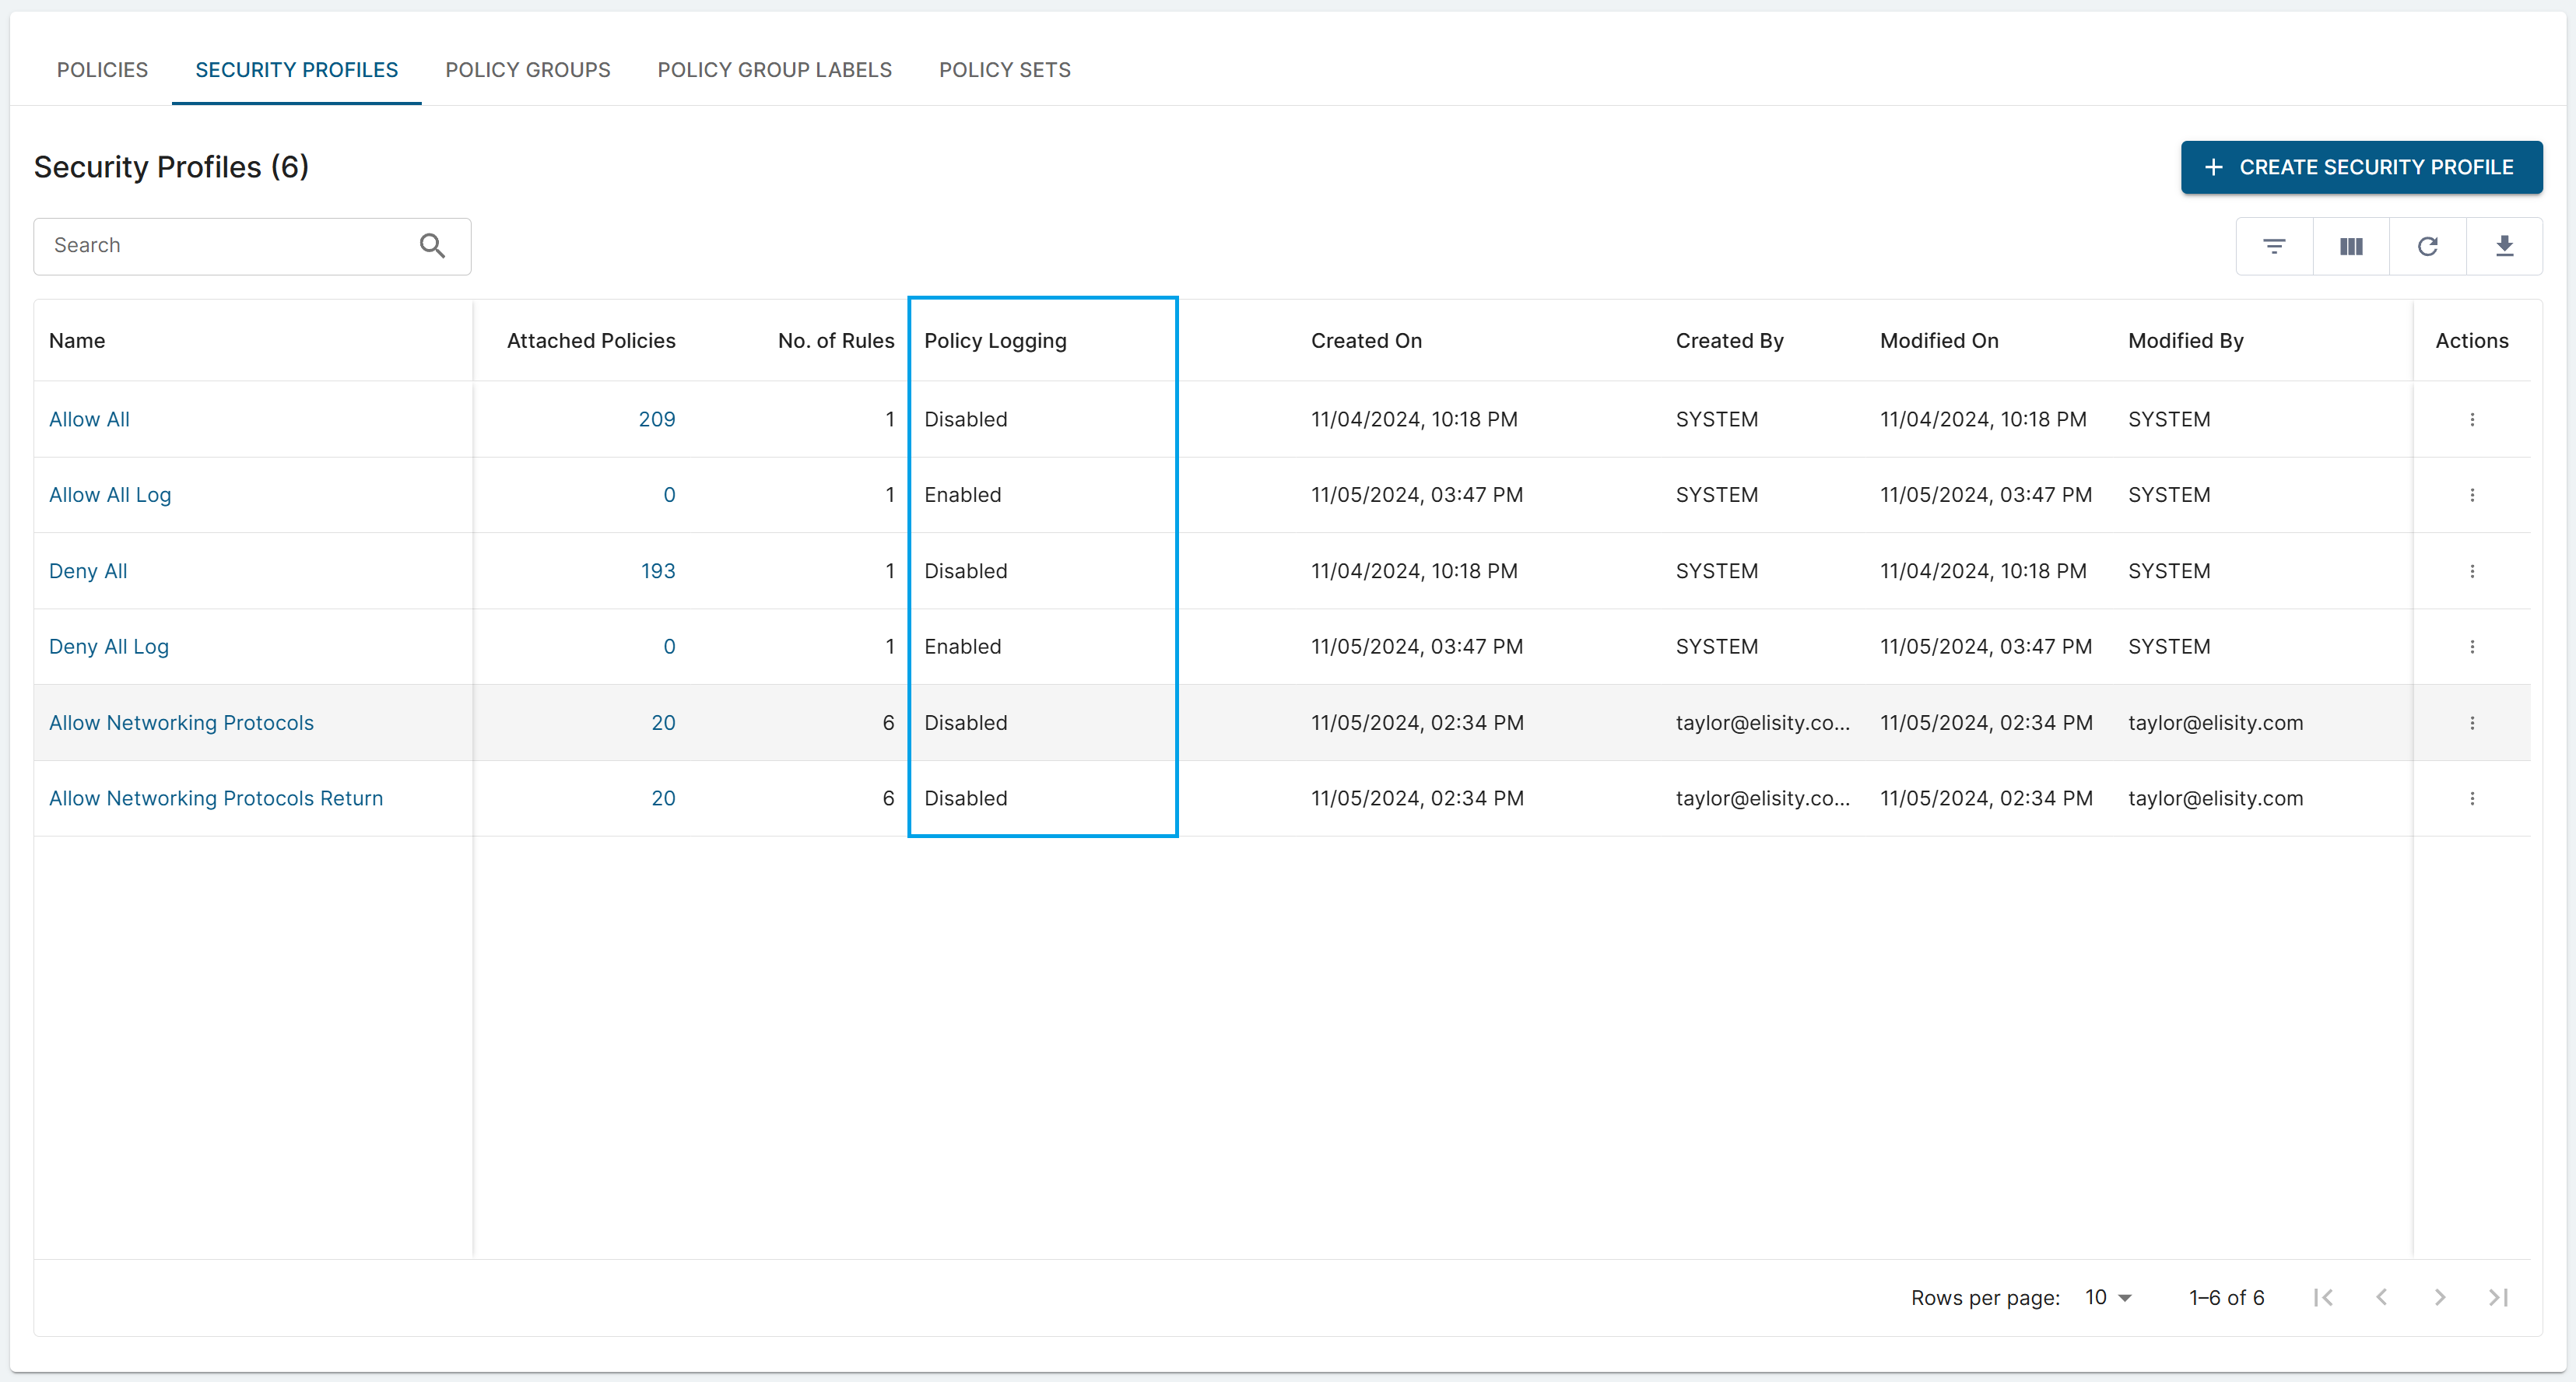Open actions menu for Allow All row
Viewport: 2576px width, 1382px height.
point(2472,419)
